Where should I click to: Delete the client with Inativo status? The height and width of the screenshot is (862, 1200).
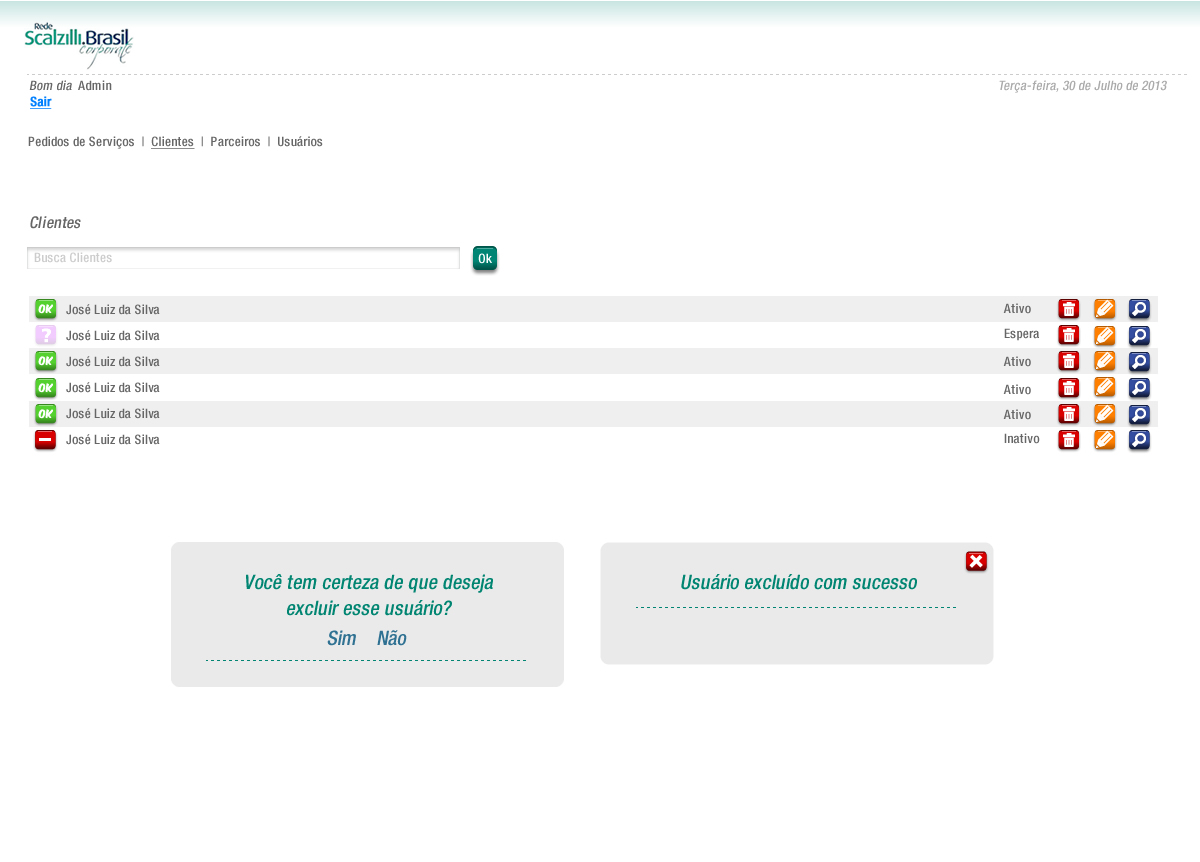(1068, 439)
